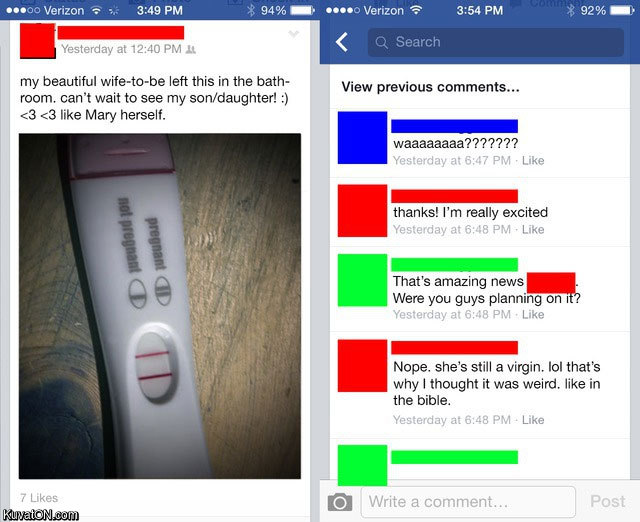Tap the magnifier icon in search bar
The height and width of the screenshot is (522, 640).
[x=381, y=42]
